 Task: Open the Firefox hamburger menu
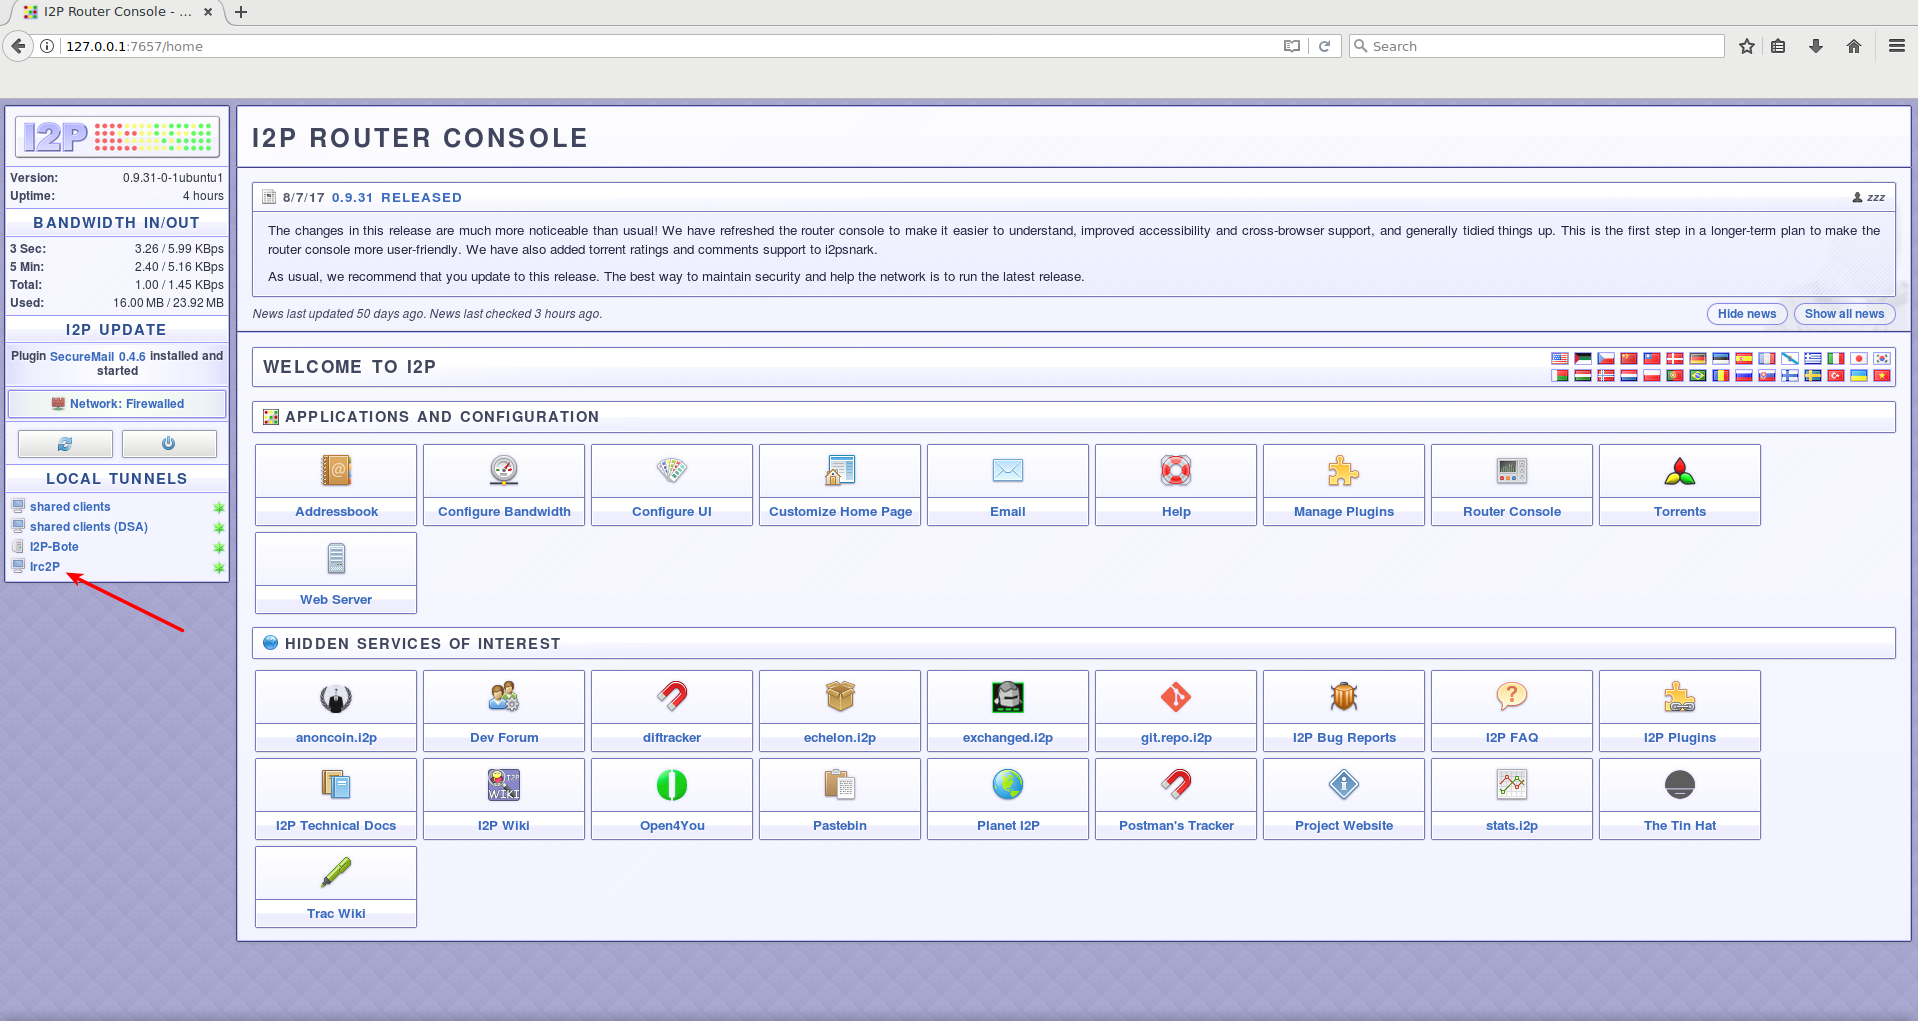click(1896, 46)
